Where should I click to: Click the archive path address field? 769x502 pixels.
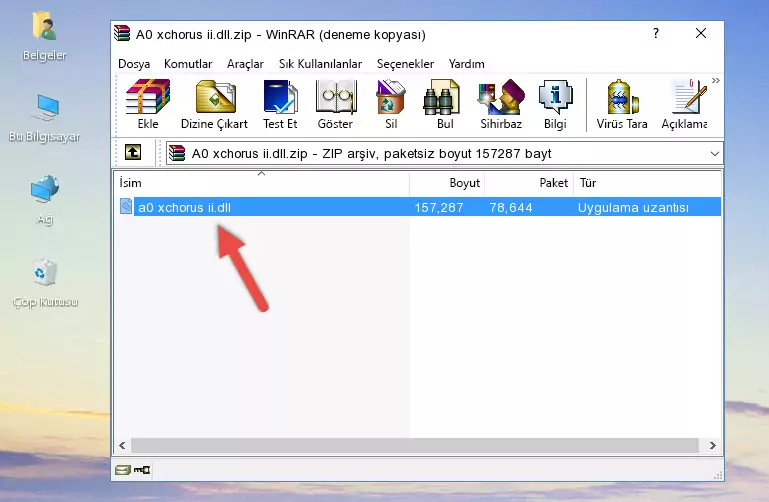[444, 153]
